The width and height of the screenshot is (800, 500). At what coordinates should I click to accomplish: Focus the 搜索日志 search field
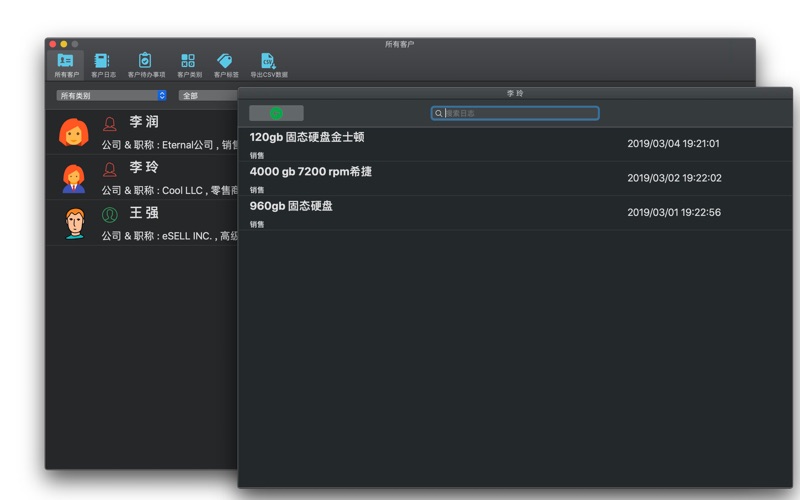520,114
